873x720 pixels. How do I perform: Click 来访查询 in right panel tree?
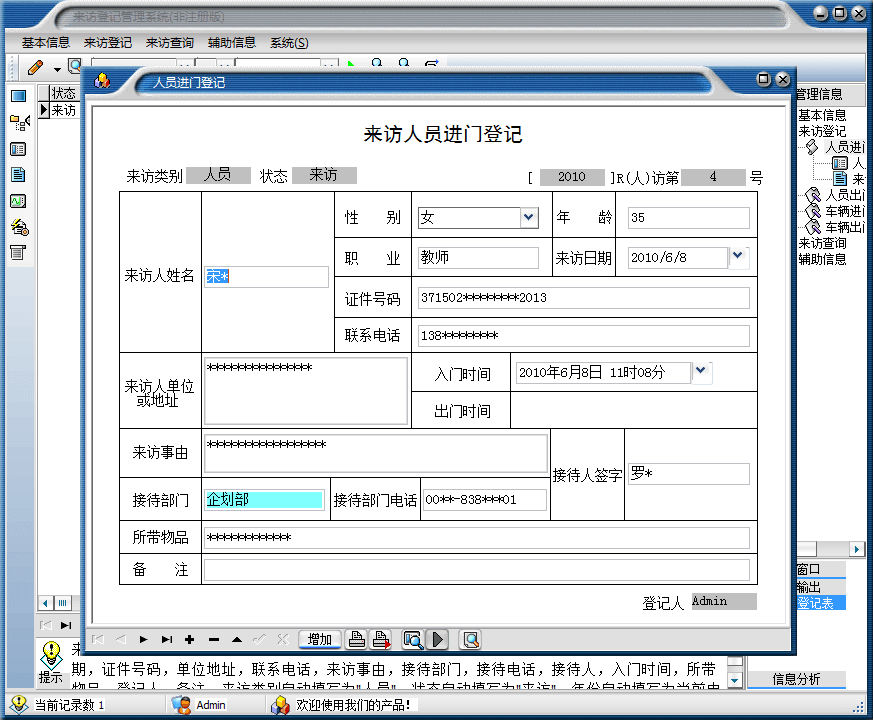pos(822,243)
